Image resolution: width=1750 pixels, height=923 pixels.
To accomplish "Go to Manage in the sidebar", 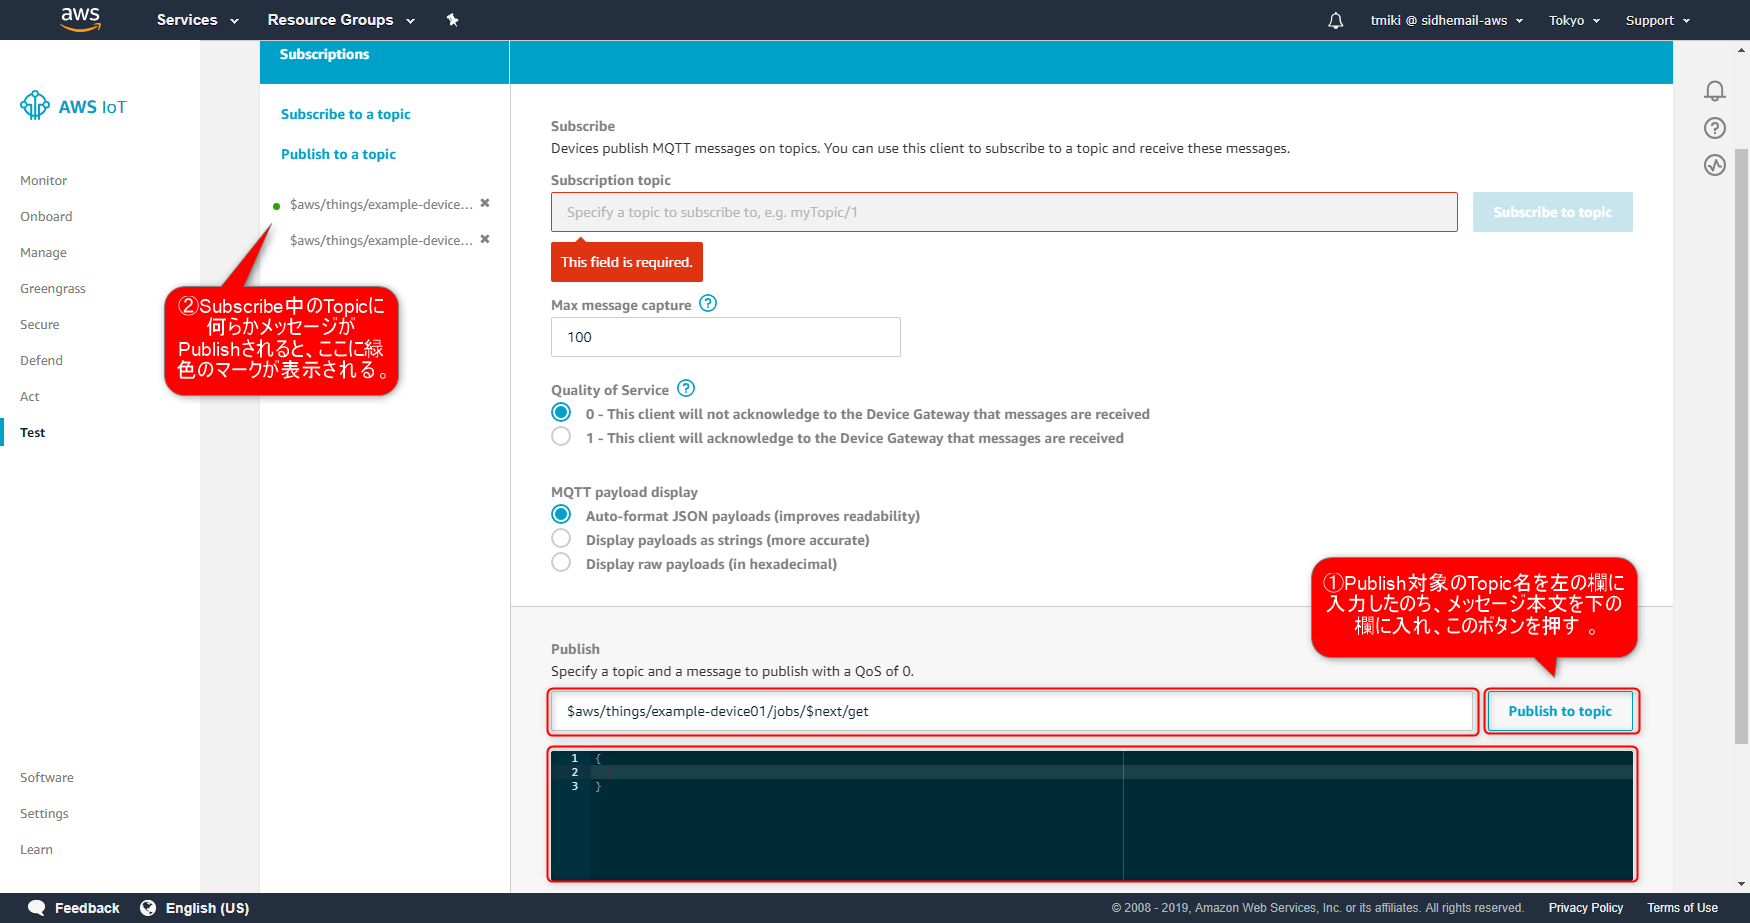I will coord(43,253).
